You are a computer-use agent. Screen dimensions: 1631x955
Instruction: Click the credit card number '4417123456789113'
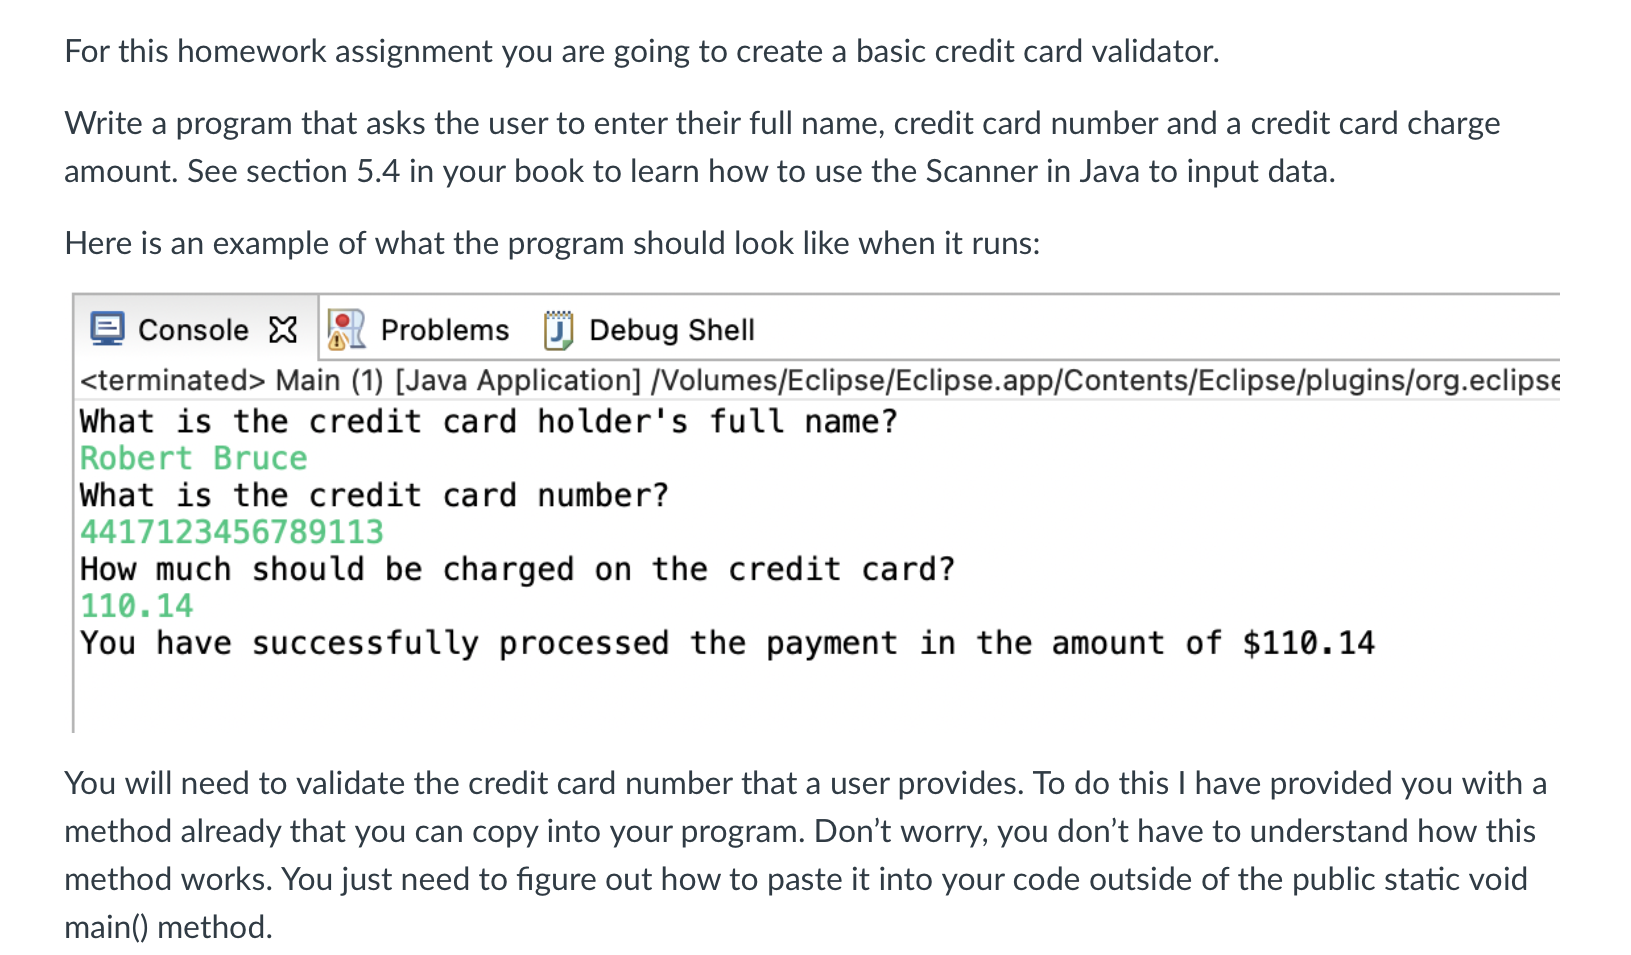(231, 532)
